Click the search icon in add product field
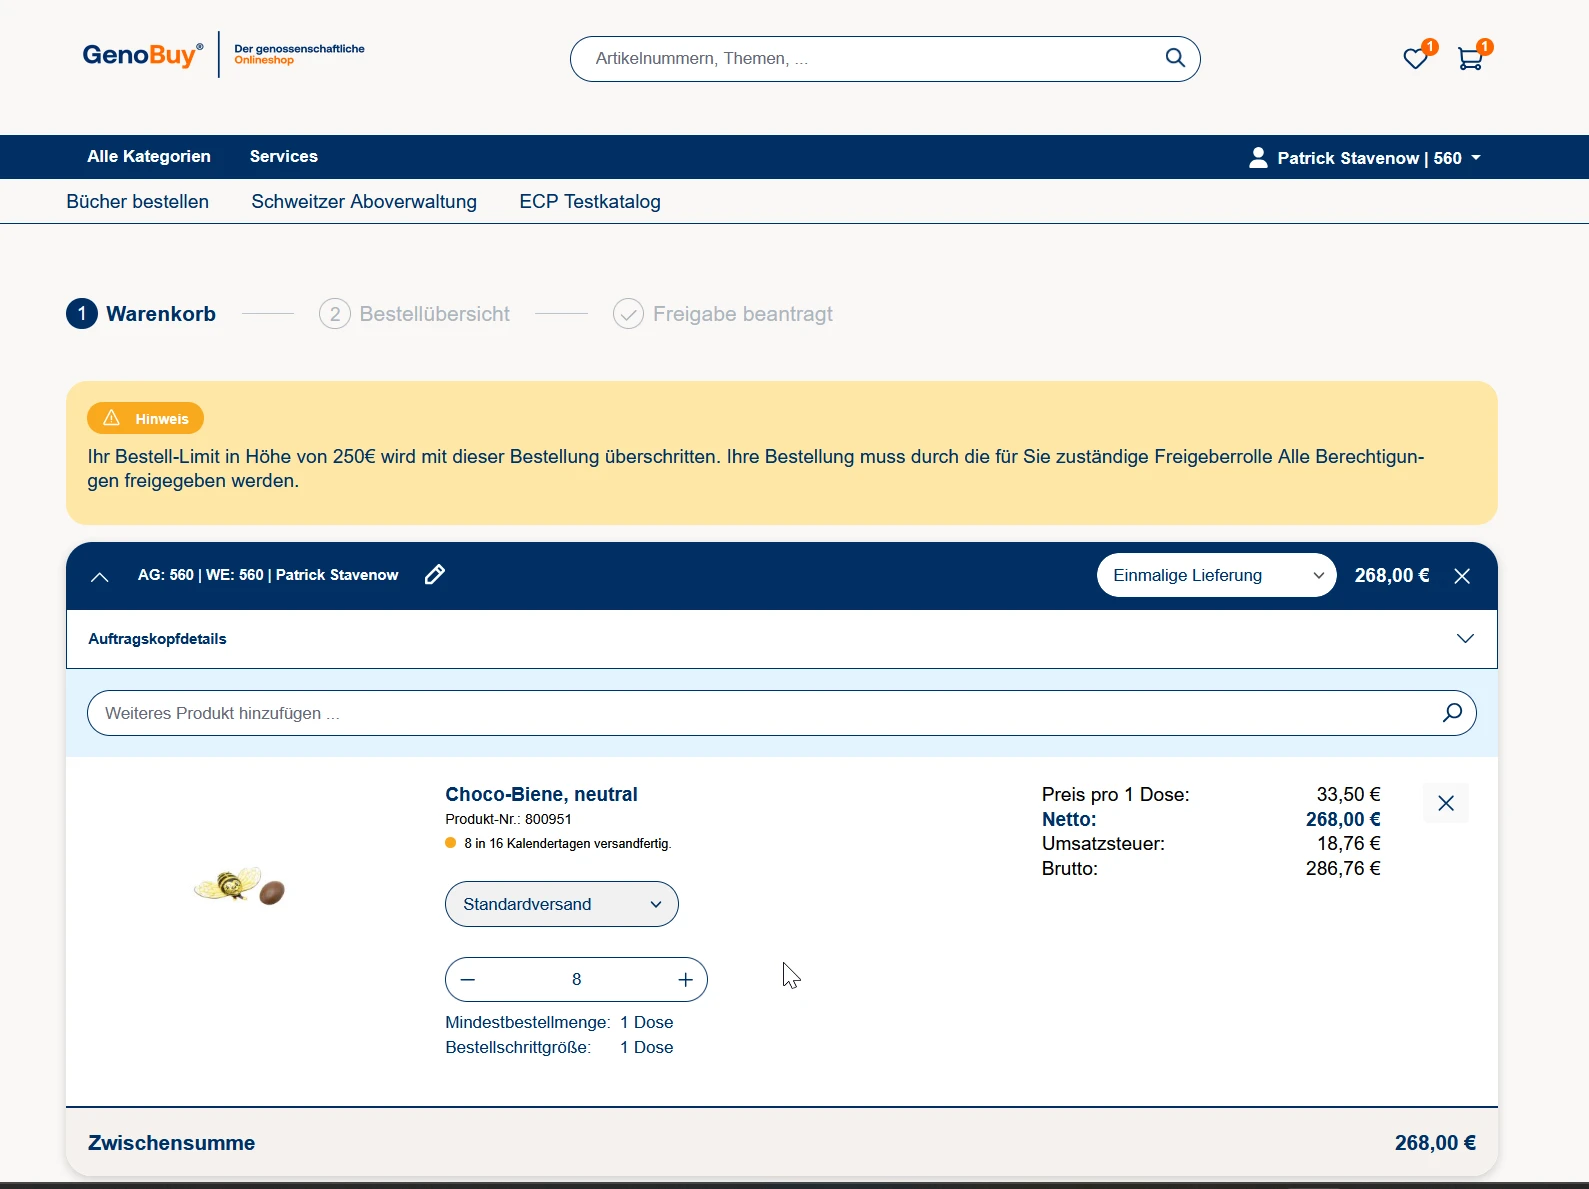The height and width of the screenshot is (1189, 1589). coord(1452,713)
